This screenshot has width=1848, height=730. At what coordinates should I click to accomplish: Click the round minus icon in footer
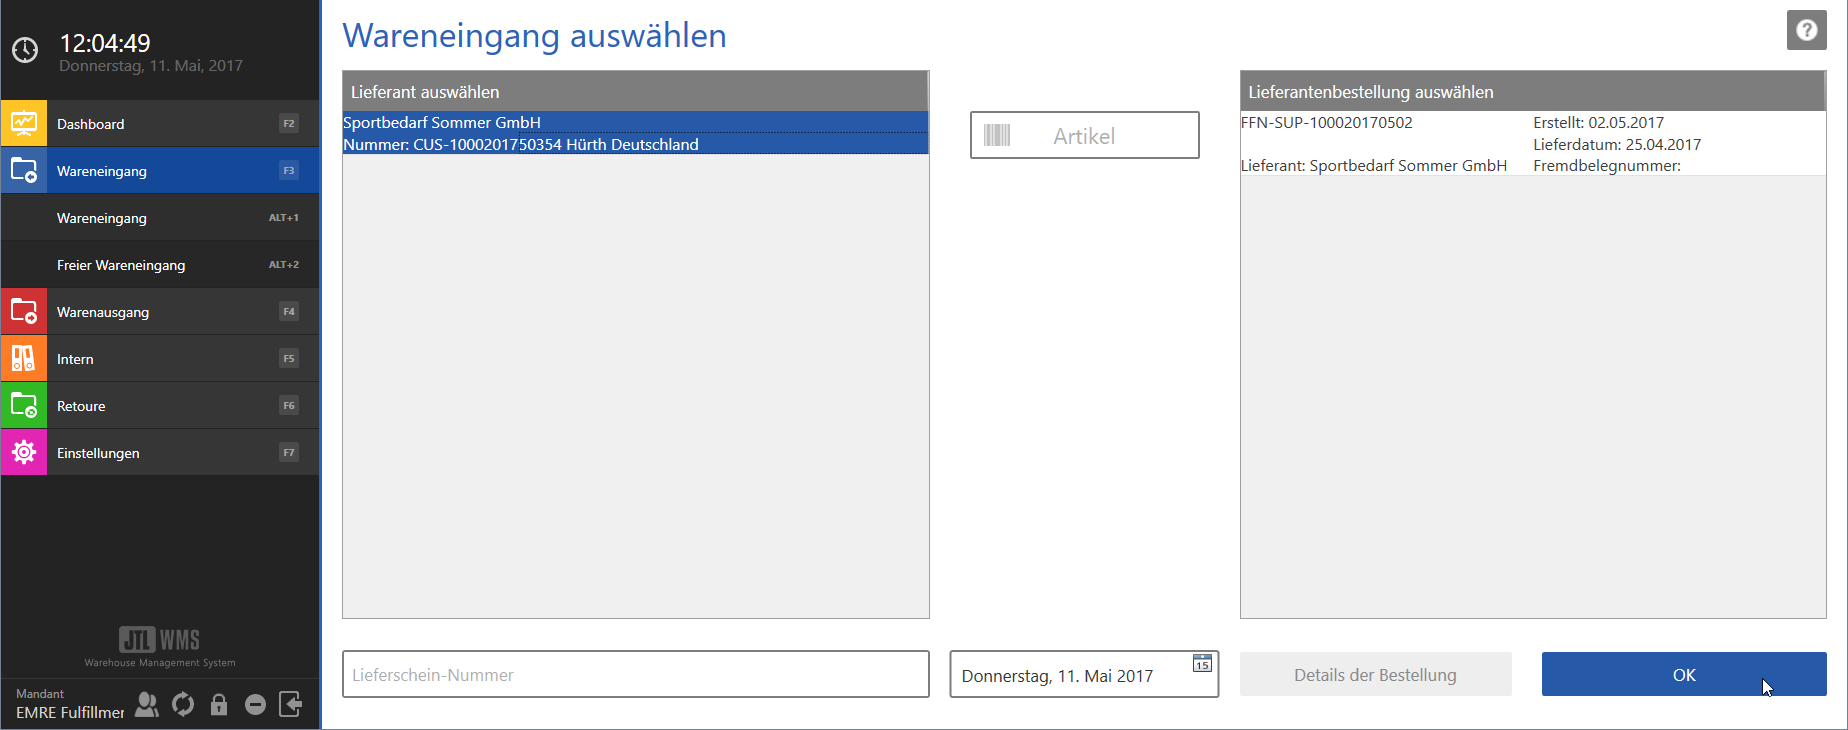(255, 705)
